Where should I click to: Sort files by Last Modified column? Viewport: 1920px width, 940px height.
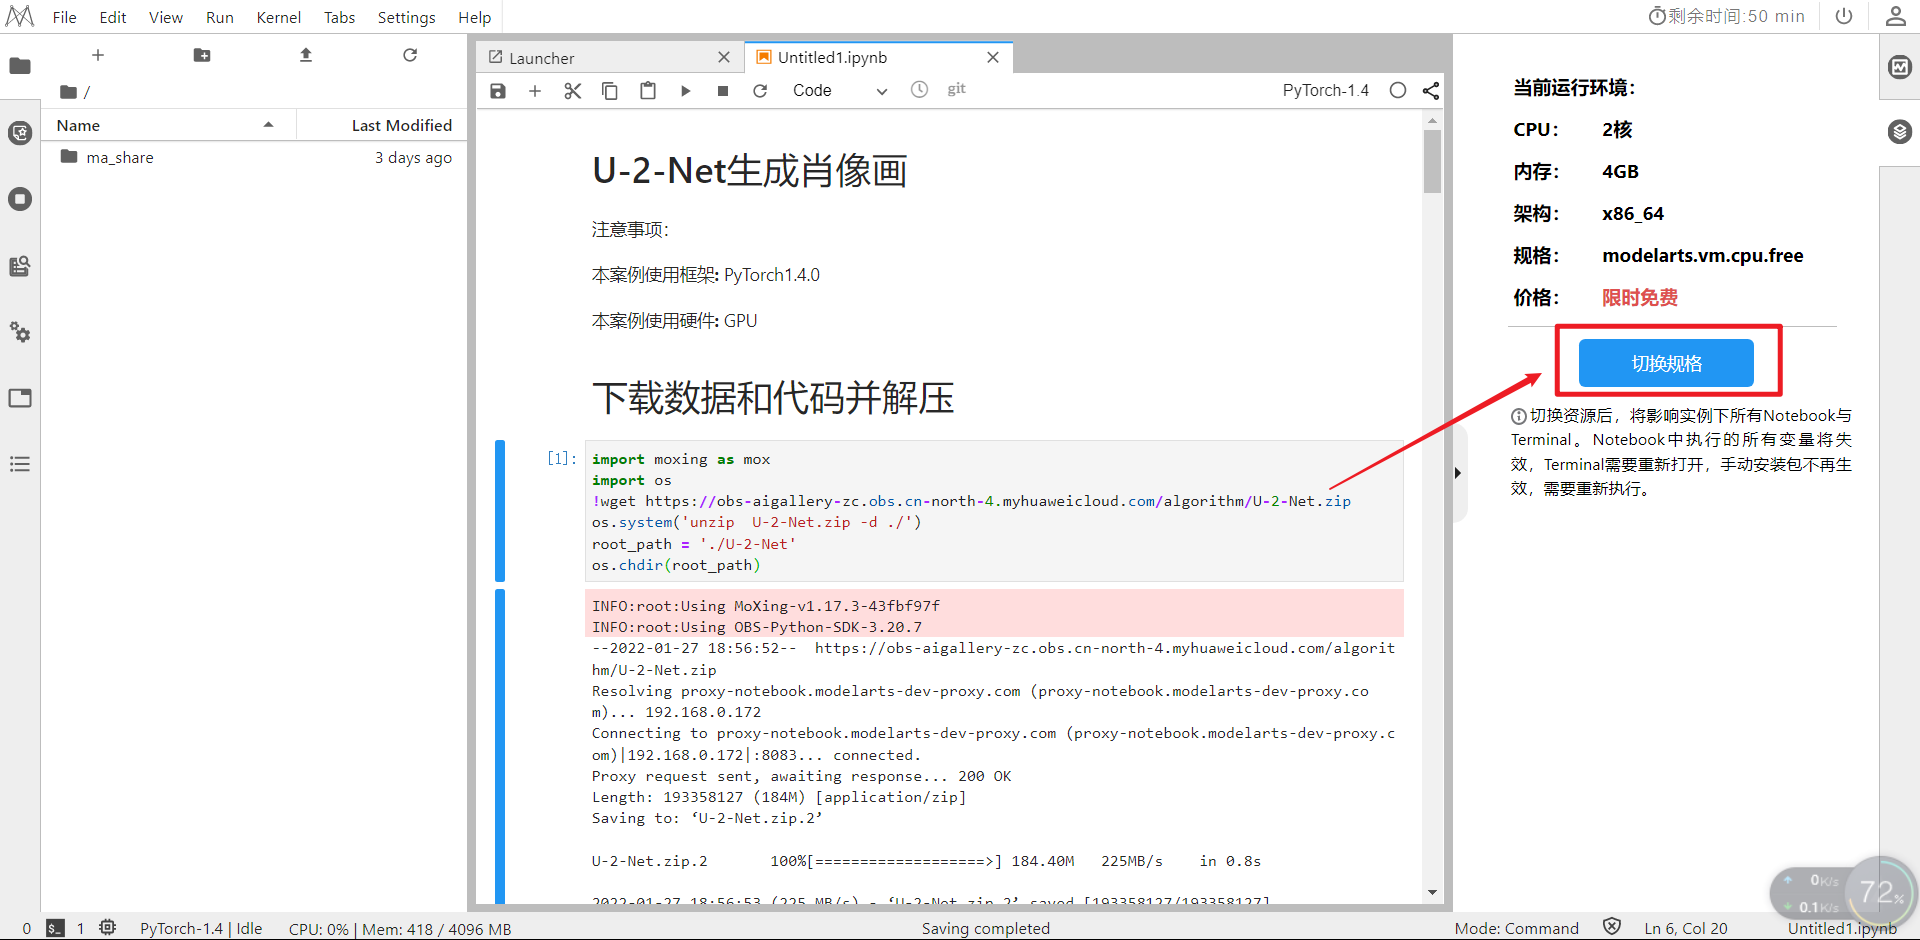(381, 125)
